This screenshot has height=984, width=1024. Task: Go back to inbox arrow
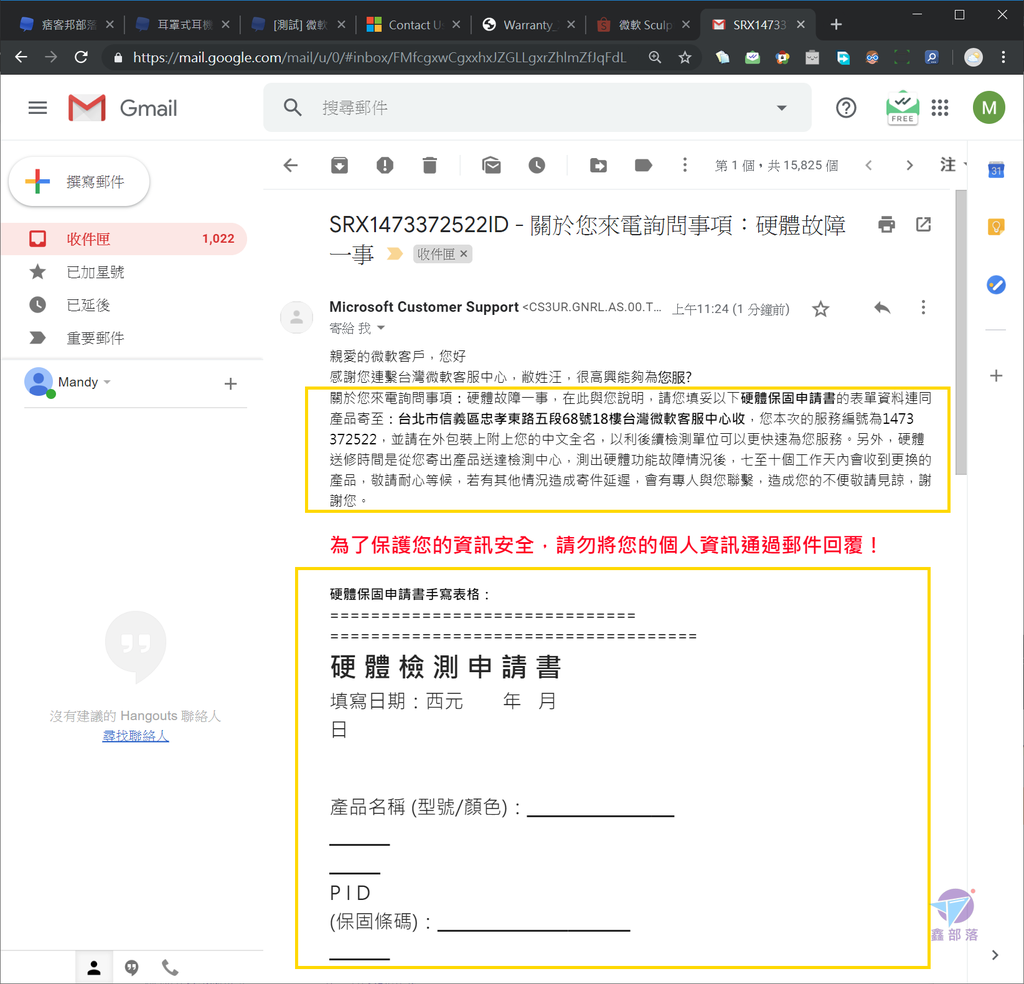291,165
